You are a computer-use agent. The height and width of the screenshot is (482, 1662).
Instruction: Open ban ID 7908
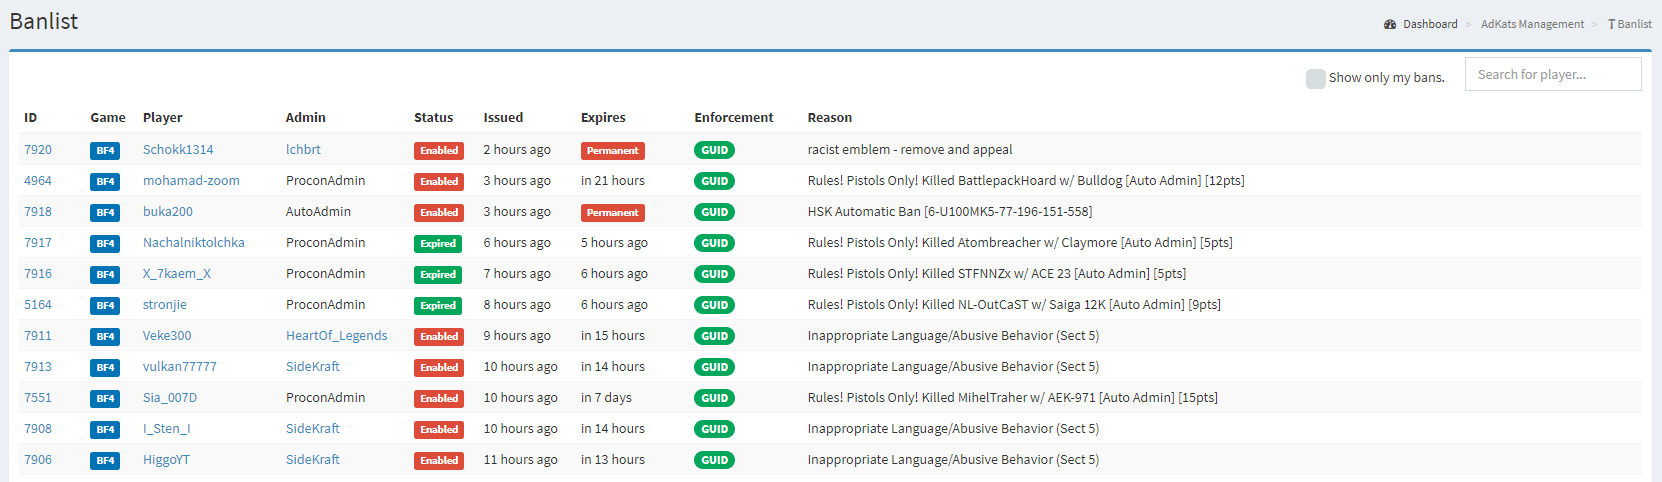click(38, 429)
